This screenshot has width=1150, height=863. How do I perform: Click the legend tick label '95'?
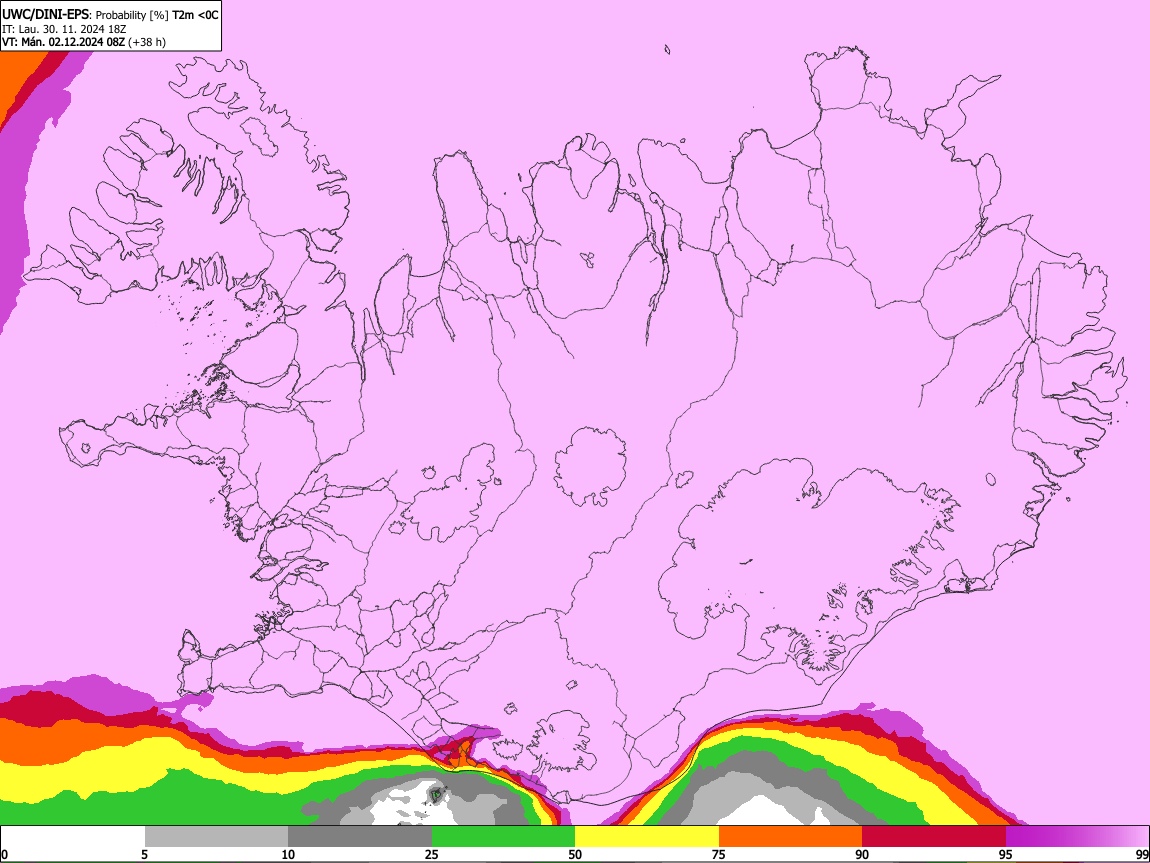coord(1006,855)
